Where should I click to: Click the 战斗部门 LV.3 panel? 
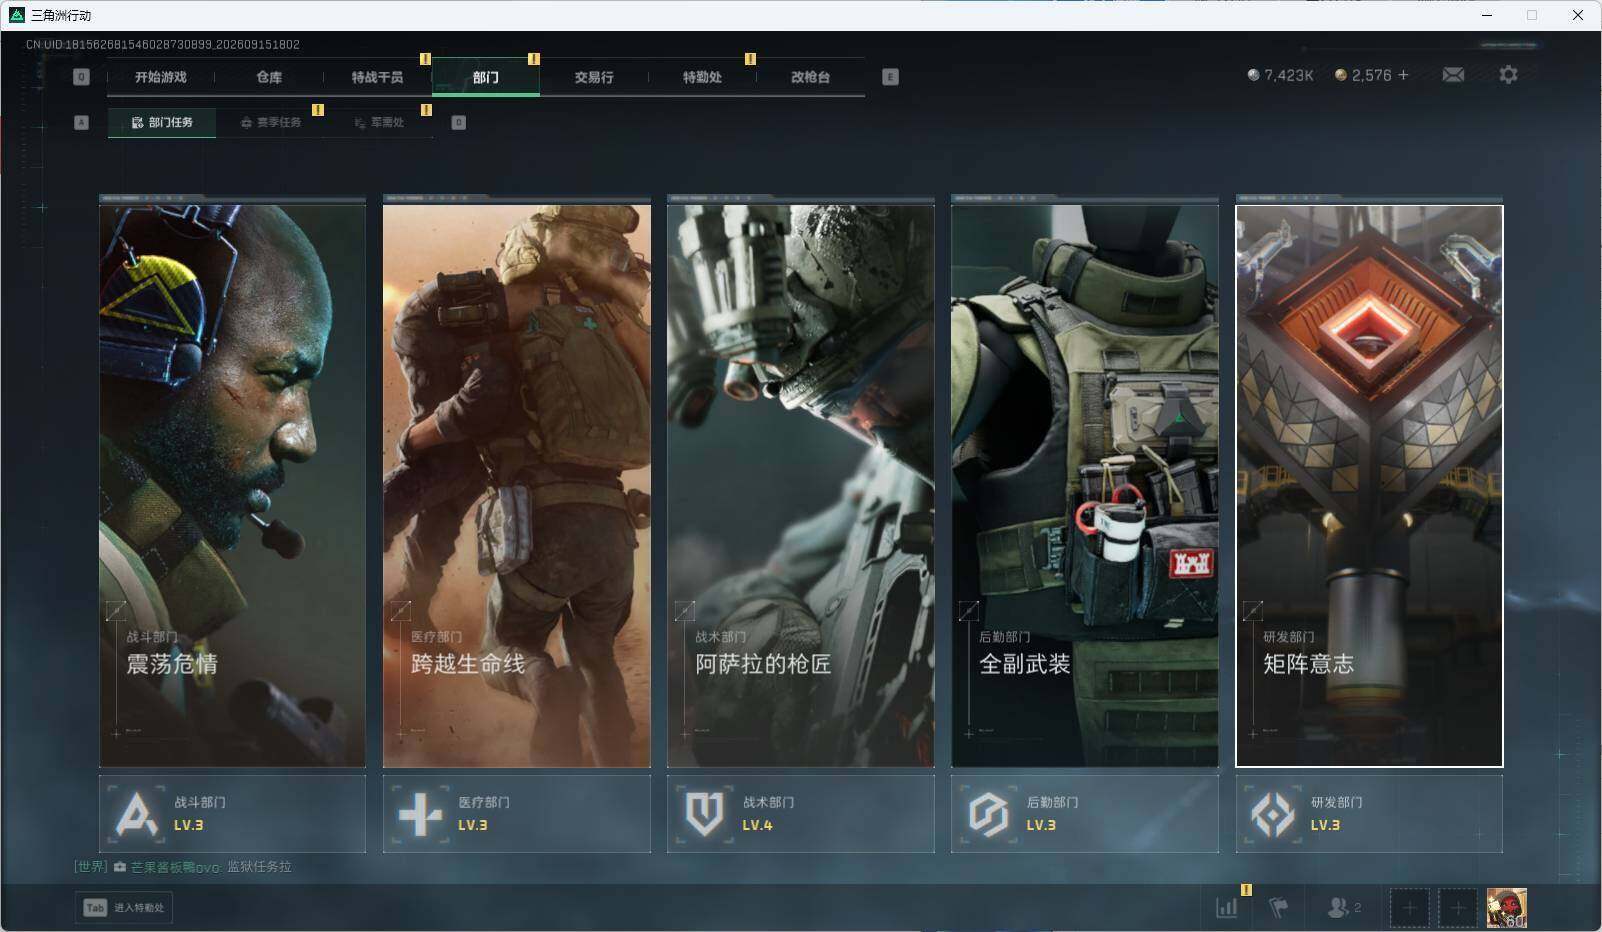[x=232, y=814]
